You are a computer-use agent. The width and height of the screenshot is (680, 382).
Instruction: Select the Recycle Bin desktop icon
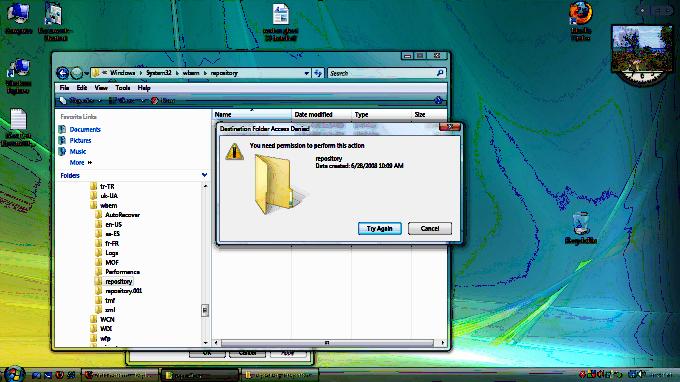tap(581, 228)
